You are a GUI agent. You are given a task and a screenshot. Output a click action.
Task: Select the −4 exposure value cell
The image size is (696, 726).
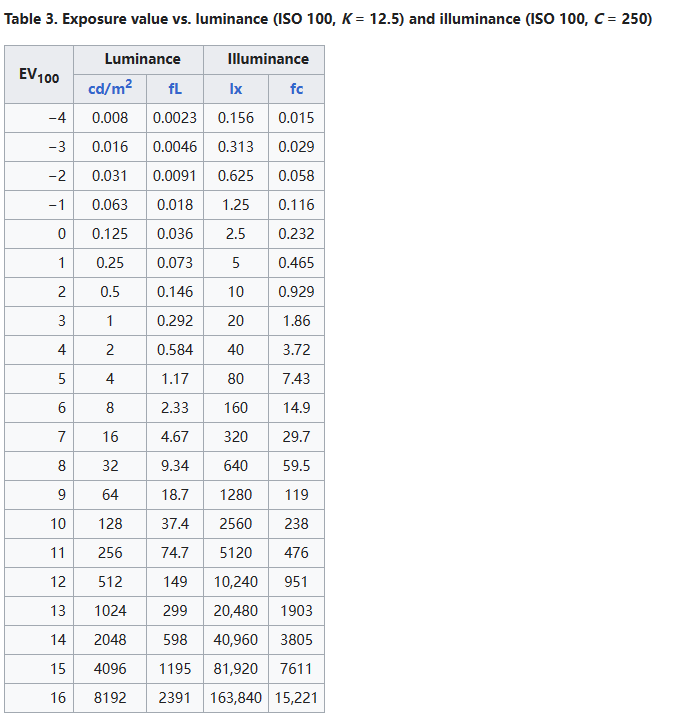pyautogui.click(x=57, y=118)
